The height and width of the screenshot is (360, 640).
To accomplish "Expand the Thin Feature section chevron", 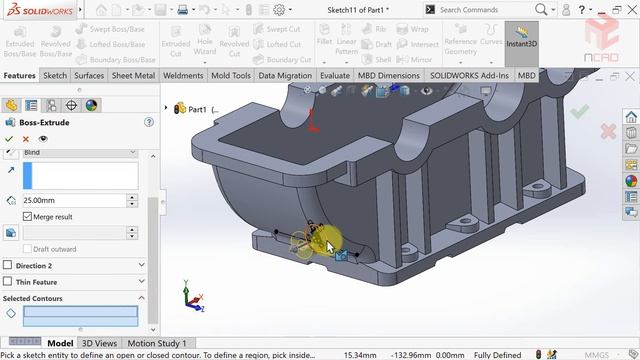I will click(141, 282).
